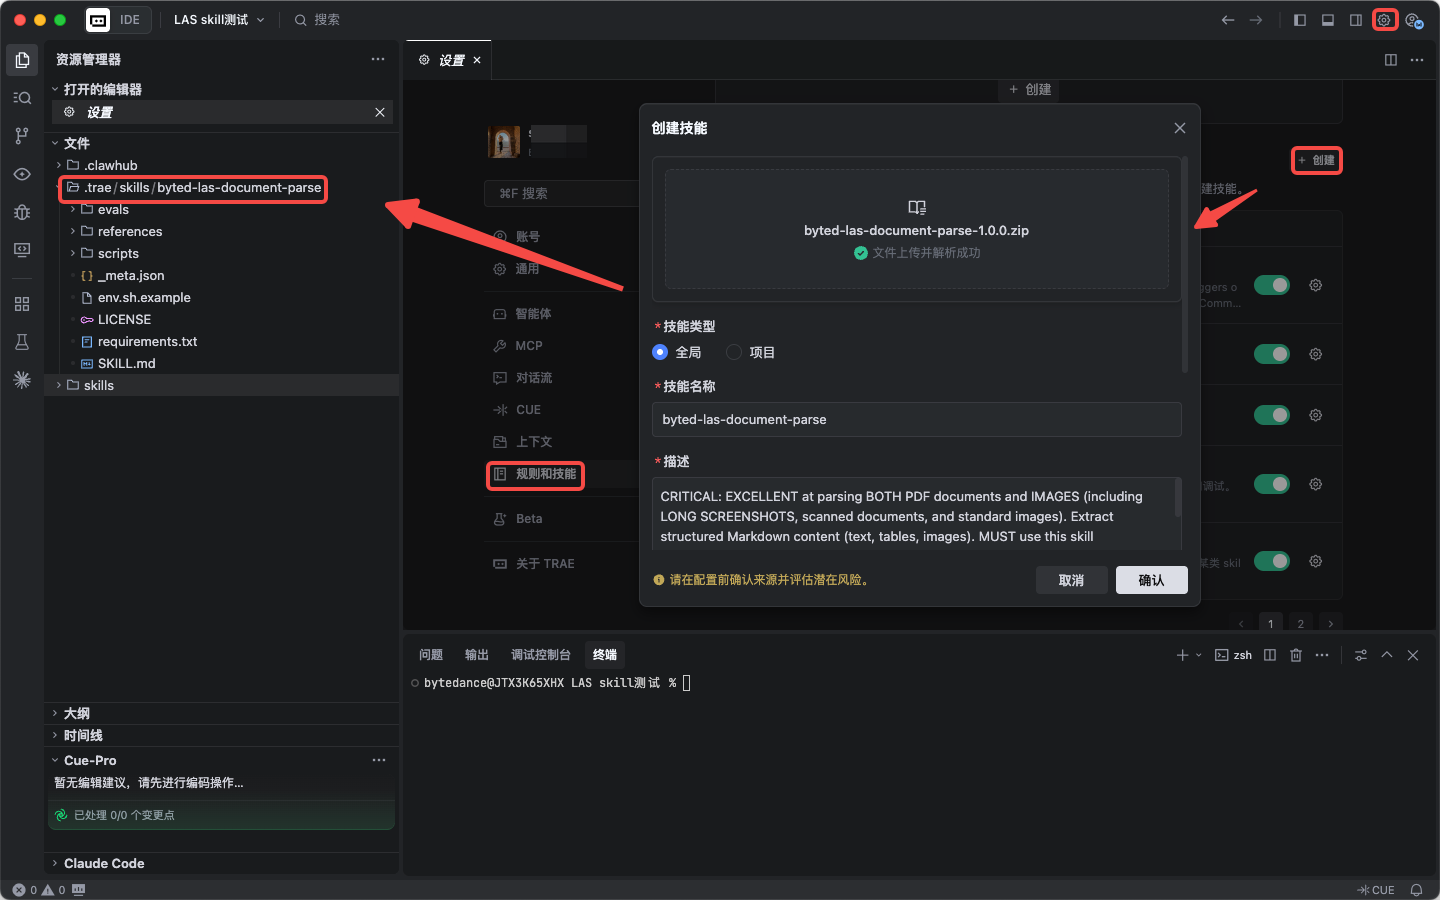Toggle off the first skill switch
Image resolution: width=1440 pixels, height=900 pixels.
click(1272, 285)
